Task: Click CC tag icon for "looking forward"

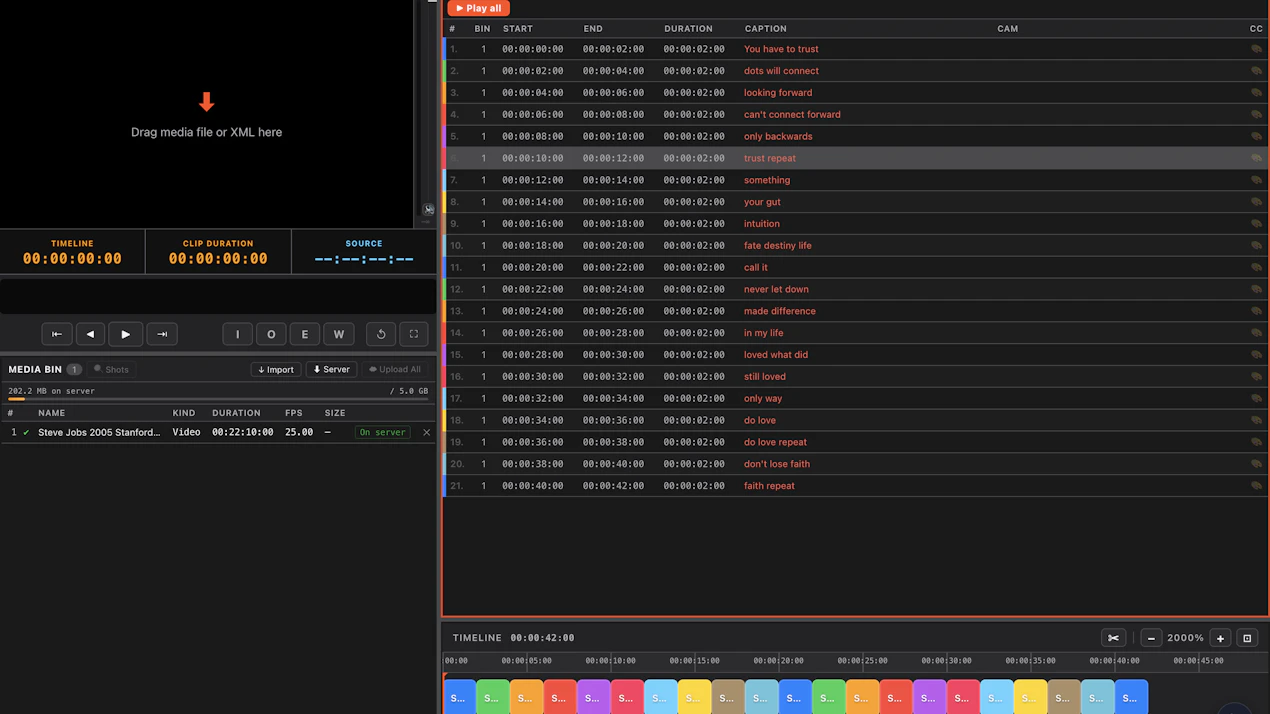Action: (1256, 93)
